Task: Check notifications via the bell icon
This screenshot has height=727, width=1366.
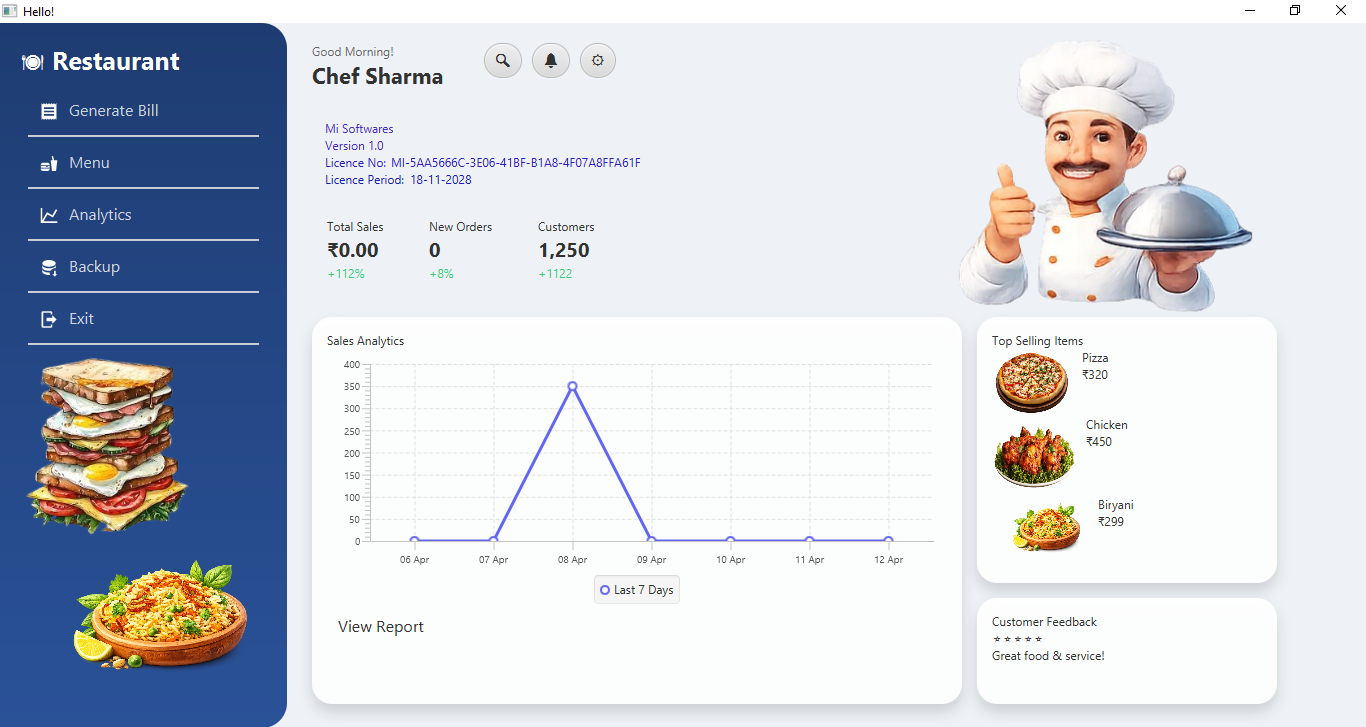Action: 550,60
